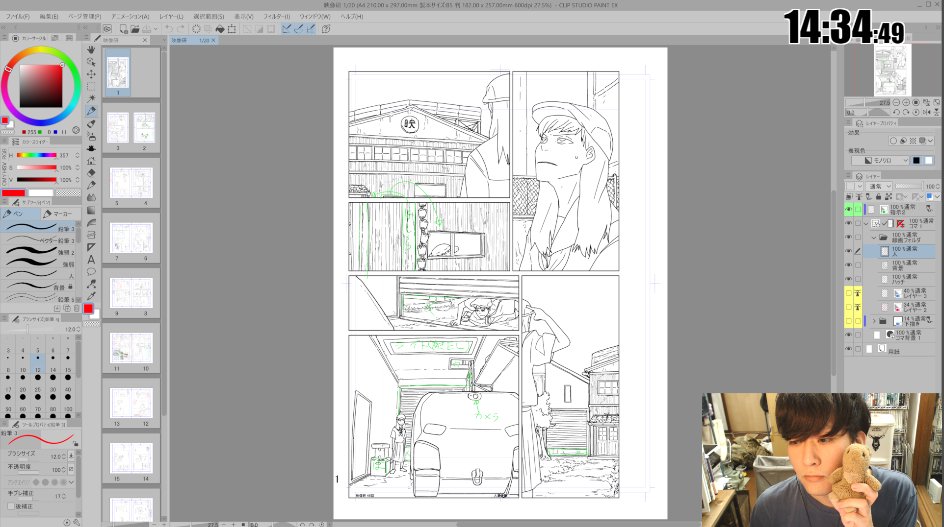Click the color wheel saturation square
Viewport: 944px width, 527px height.
click(41, 86)
